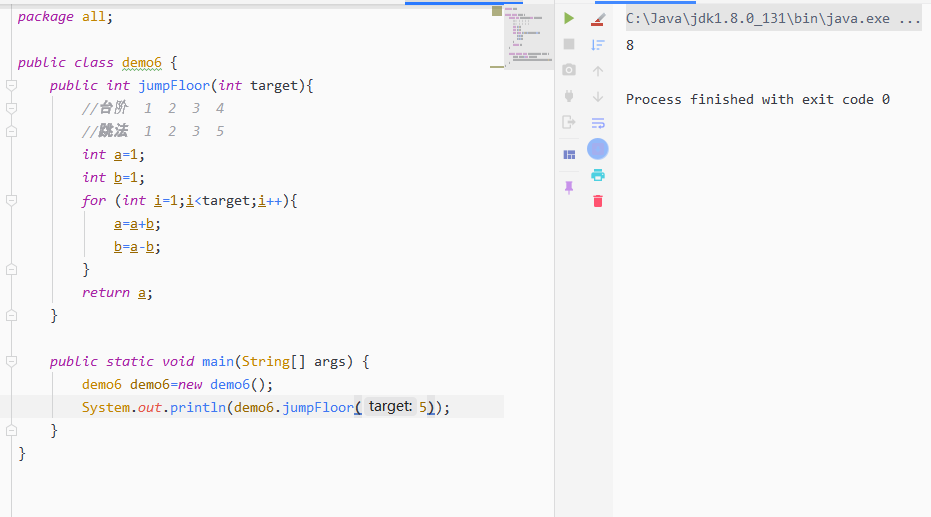Image resolution: width=931 pixels, height=517 pixels.
Task: Click fold end marker at jumpFloor closing brace
Action: [x=11, y=316]
